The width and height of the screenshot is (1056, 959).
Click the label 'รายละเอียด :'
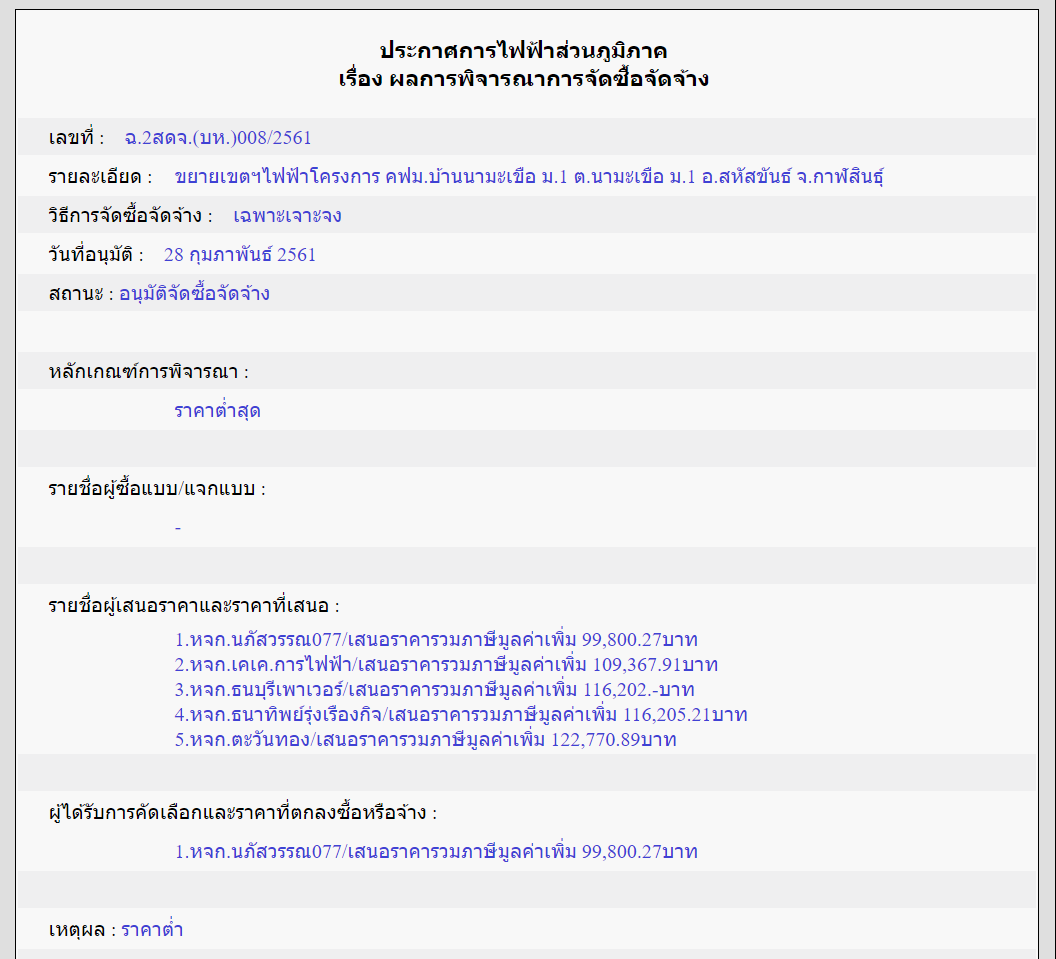(101, 177)
